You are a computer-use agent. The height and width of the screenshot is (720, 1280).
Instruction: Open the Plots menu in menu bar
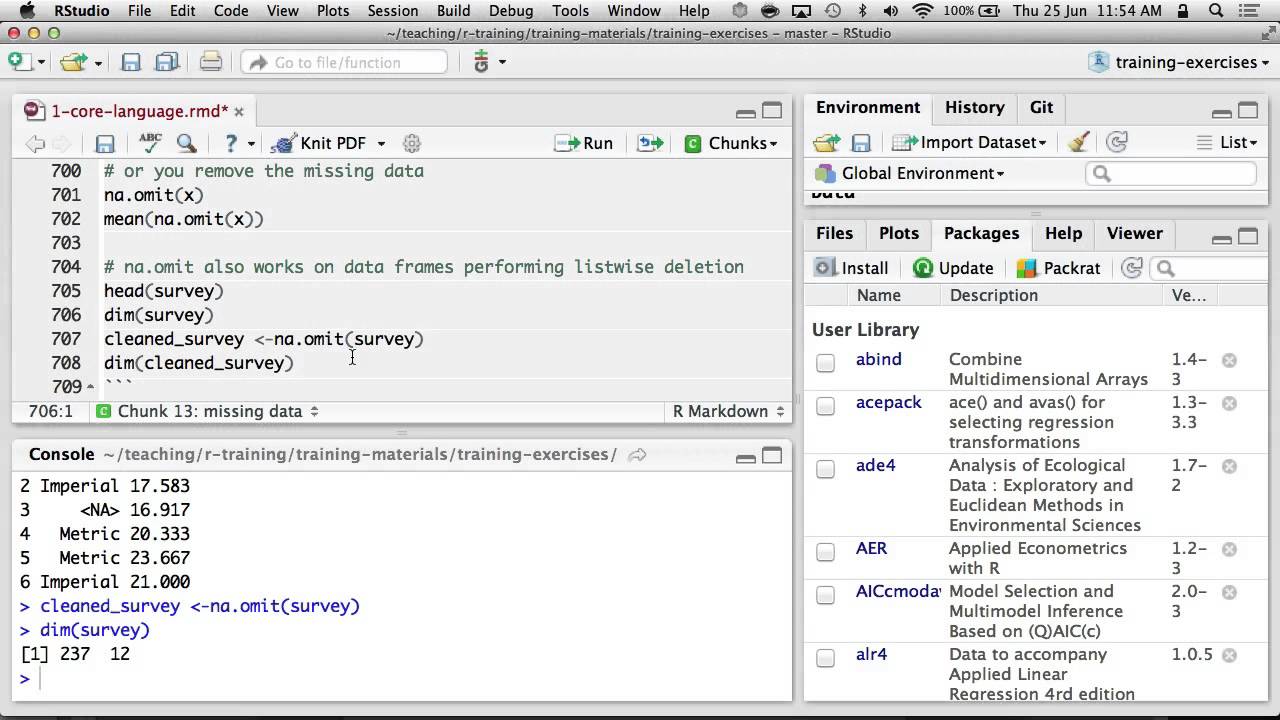333,11
